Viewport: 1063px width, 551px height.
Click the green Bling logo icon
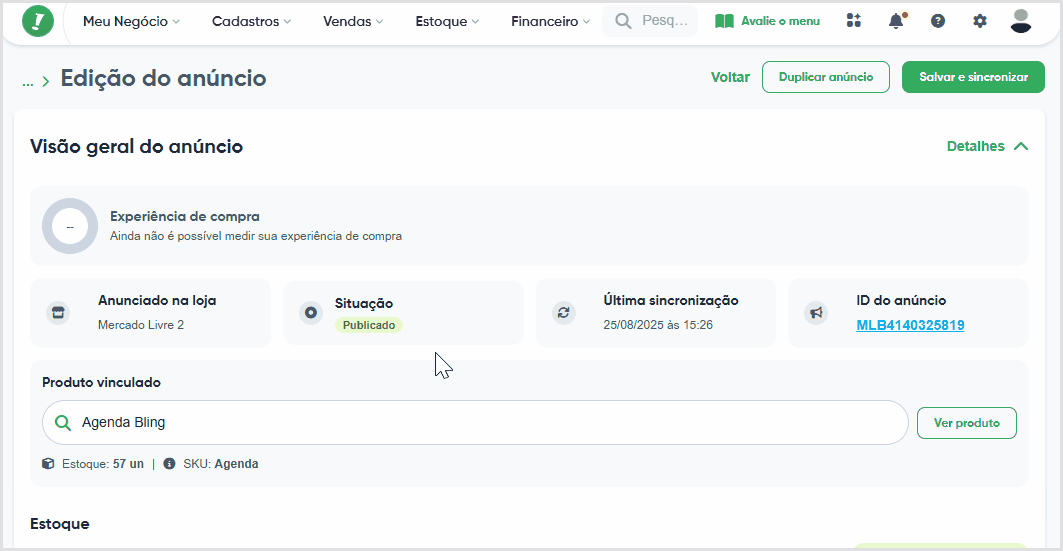pyautogui.click(x=38, y=21)
